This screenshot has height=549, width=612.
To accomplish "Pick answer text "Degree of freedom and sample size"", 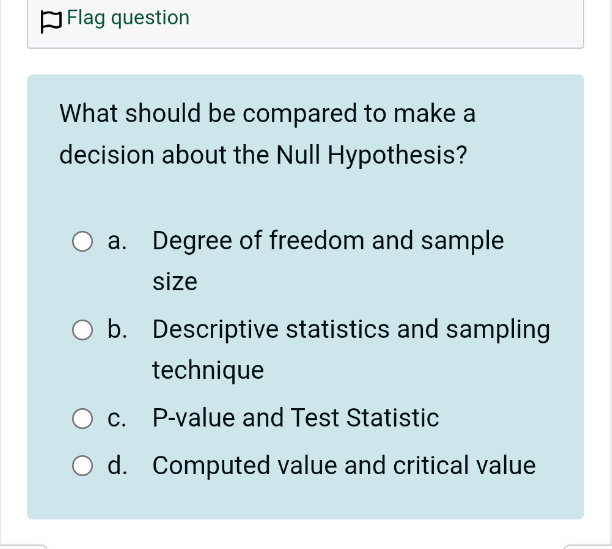I will [x=328, y=261].
